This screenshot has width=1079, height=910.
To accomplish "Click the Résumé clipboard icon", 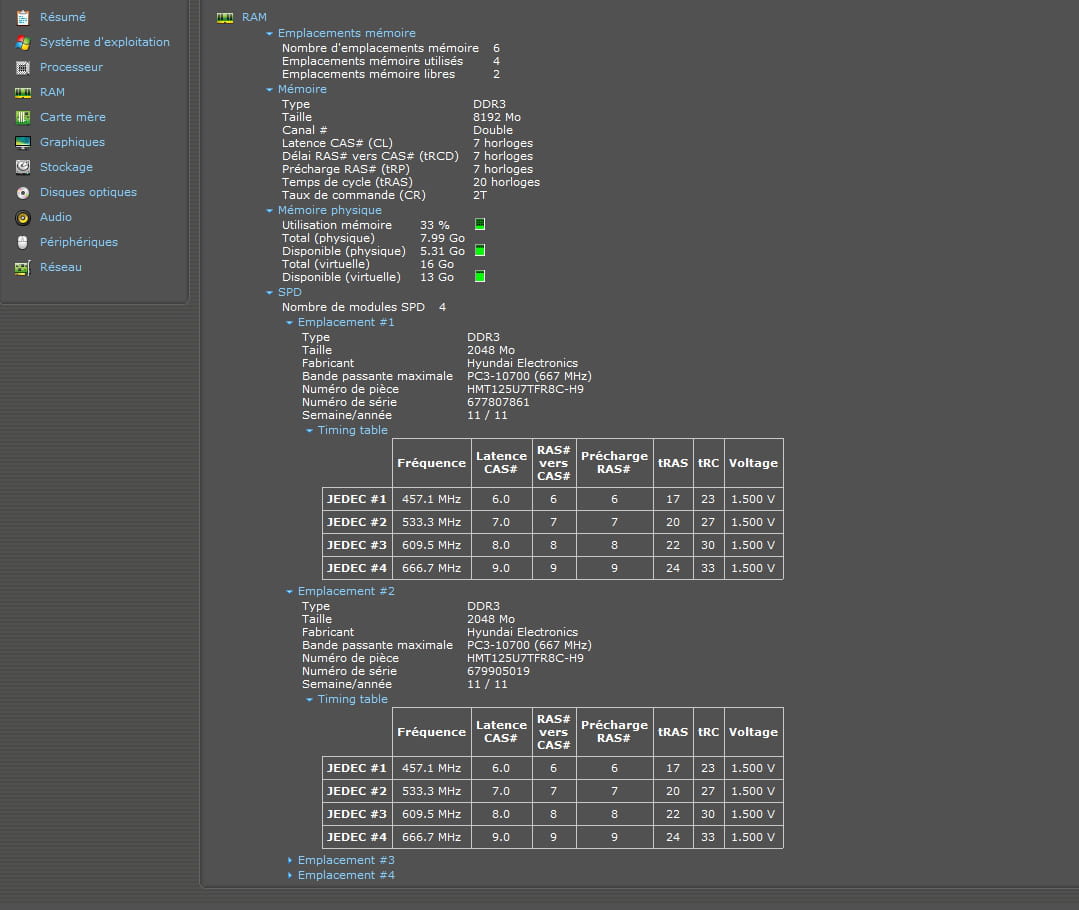I will pos(22,17).
